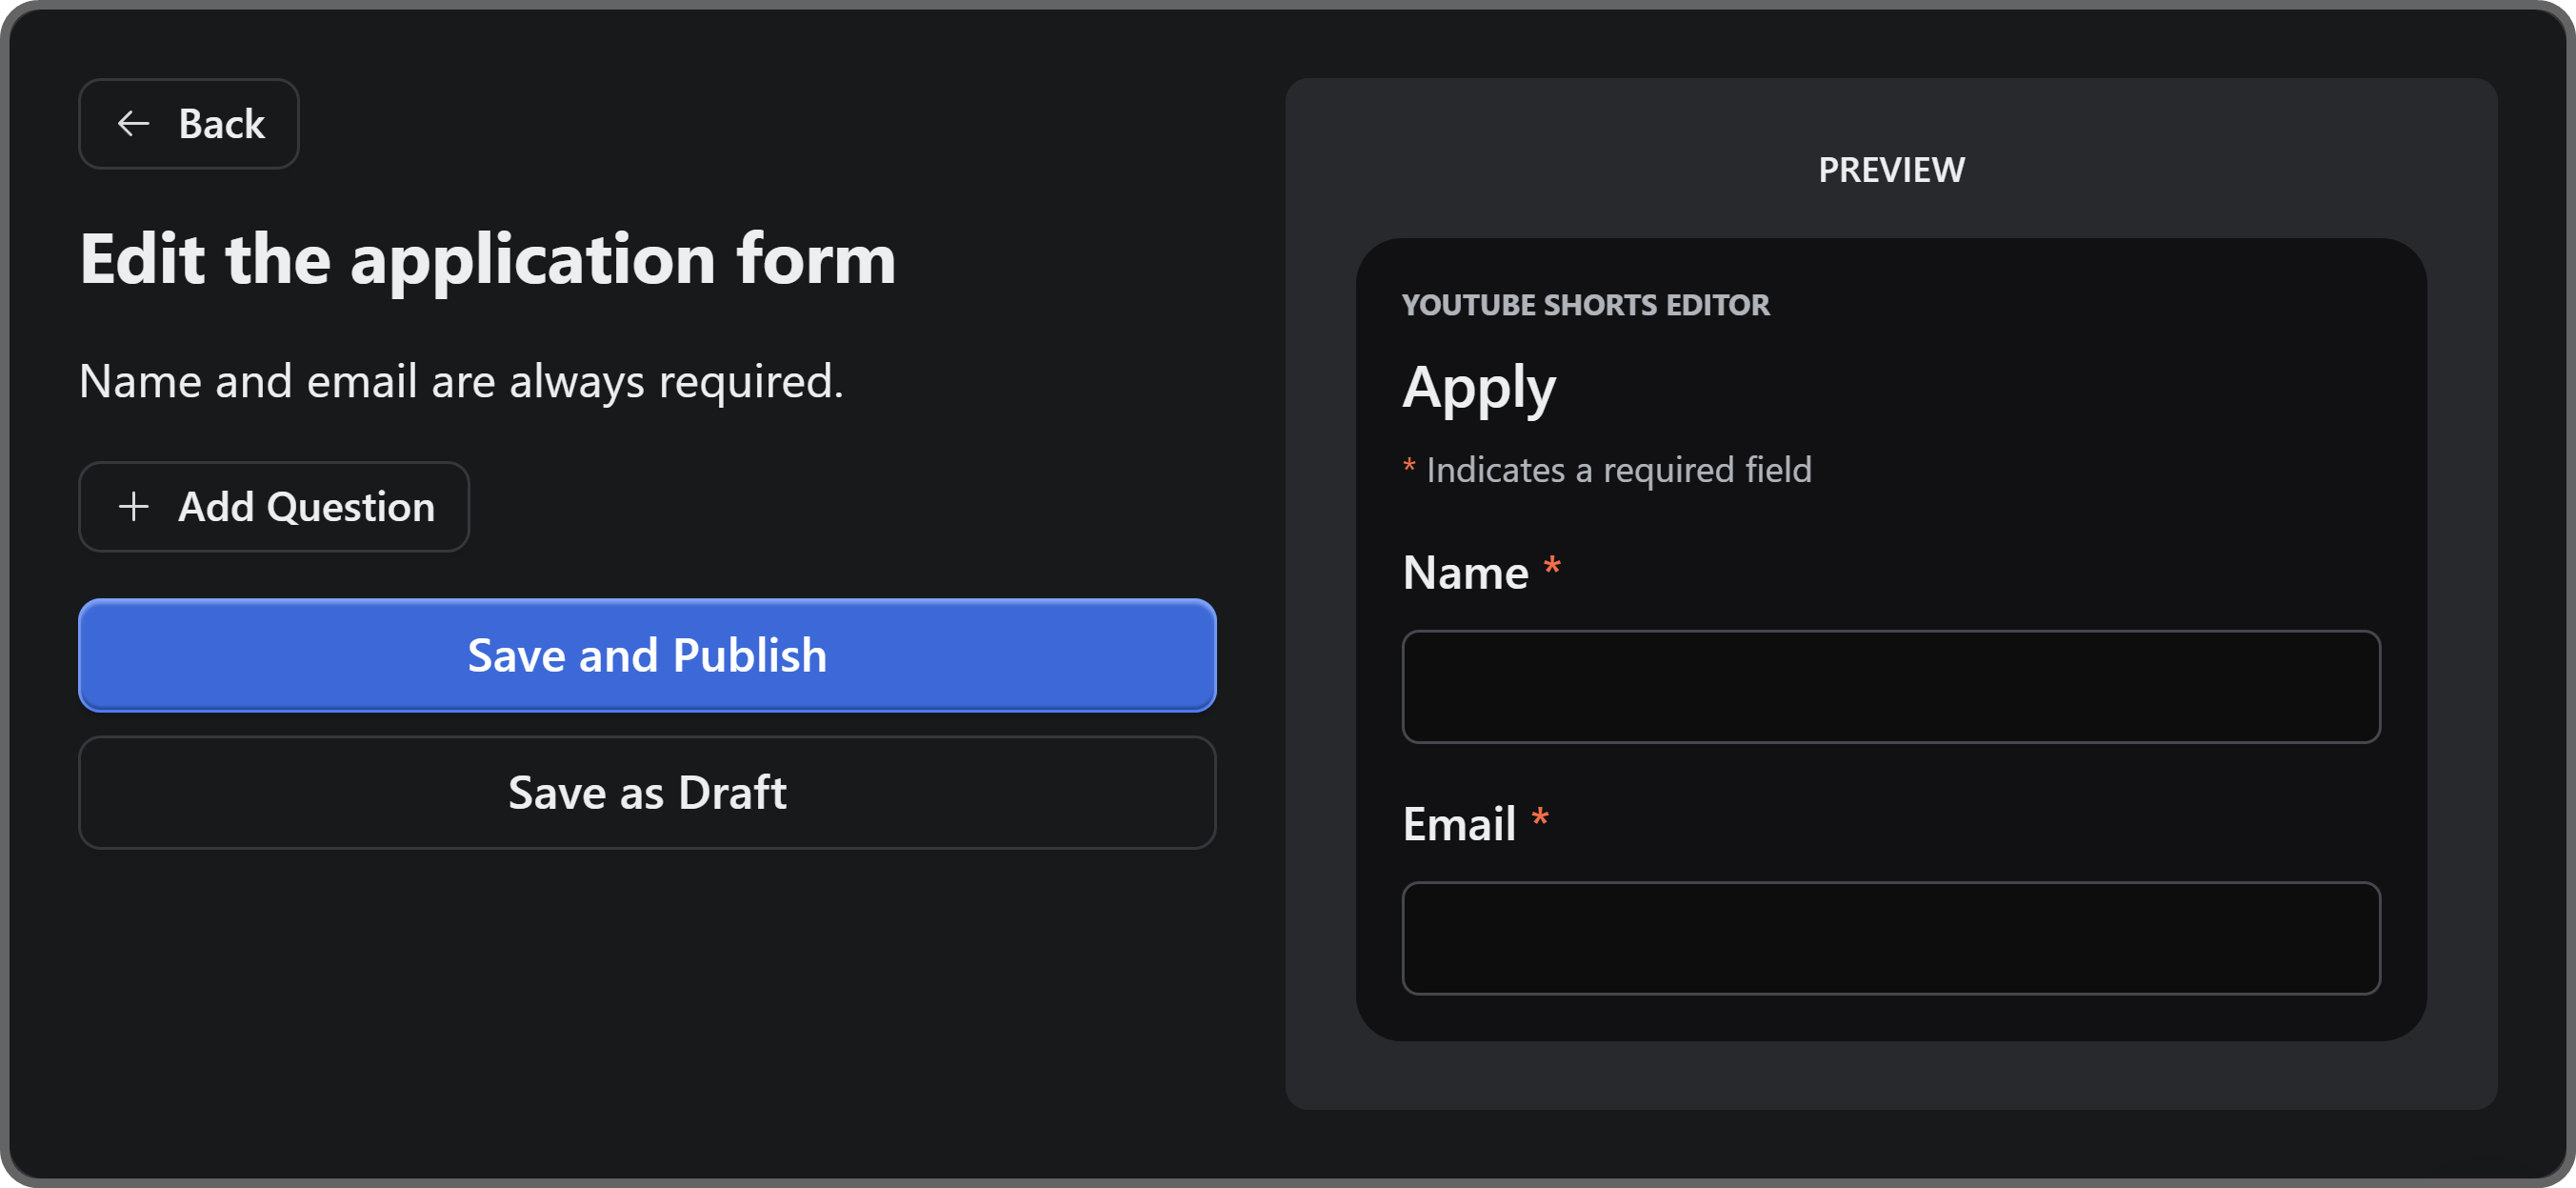The width and height of the screenshot is (2576, 1188).
Task: Click the YOUTUBE SHORTS EDITOR label
Action: tap(1585, 305)
